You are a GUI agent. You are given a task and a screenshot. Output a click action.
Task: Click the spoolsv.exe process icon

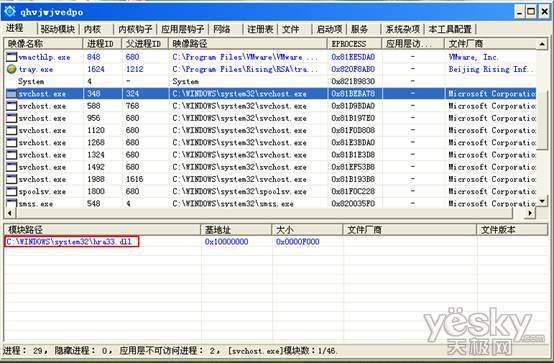click(11, 191)
